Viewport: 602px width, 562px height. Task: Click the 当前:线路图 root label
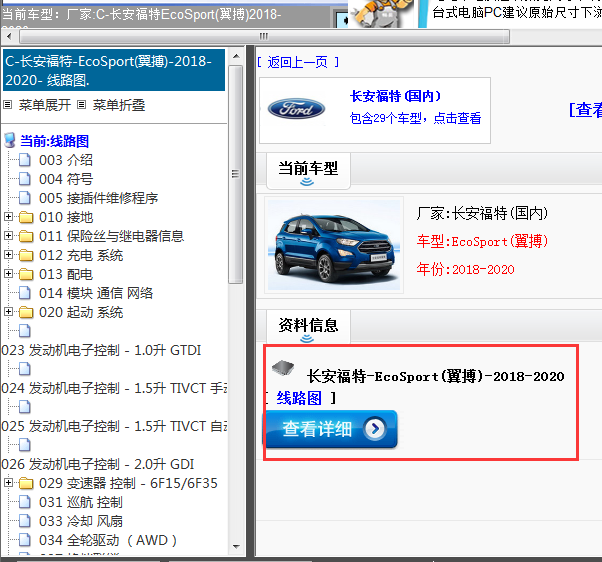(55, 141)
